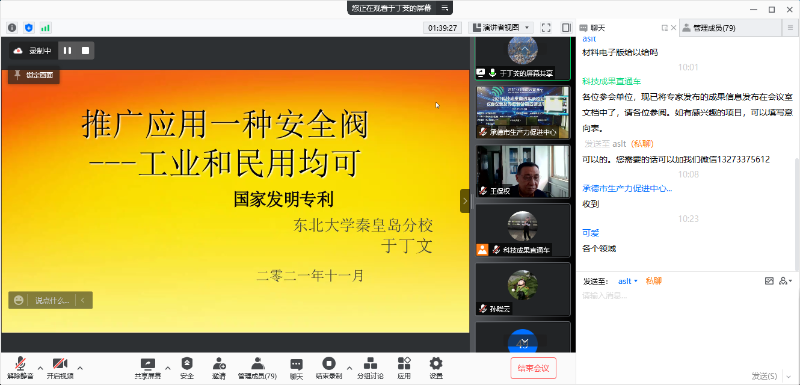
Task: Open meeting info icon at top left
Action: [12, 28]
